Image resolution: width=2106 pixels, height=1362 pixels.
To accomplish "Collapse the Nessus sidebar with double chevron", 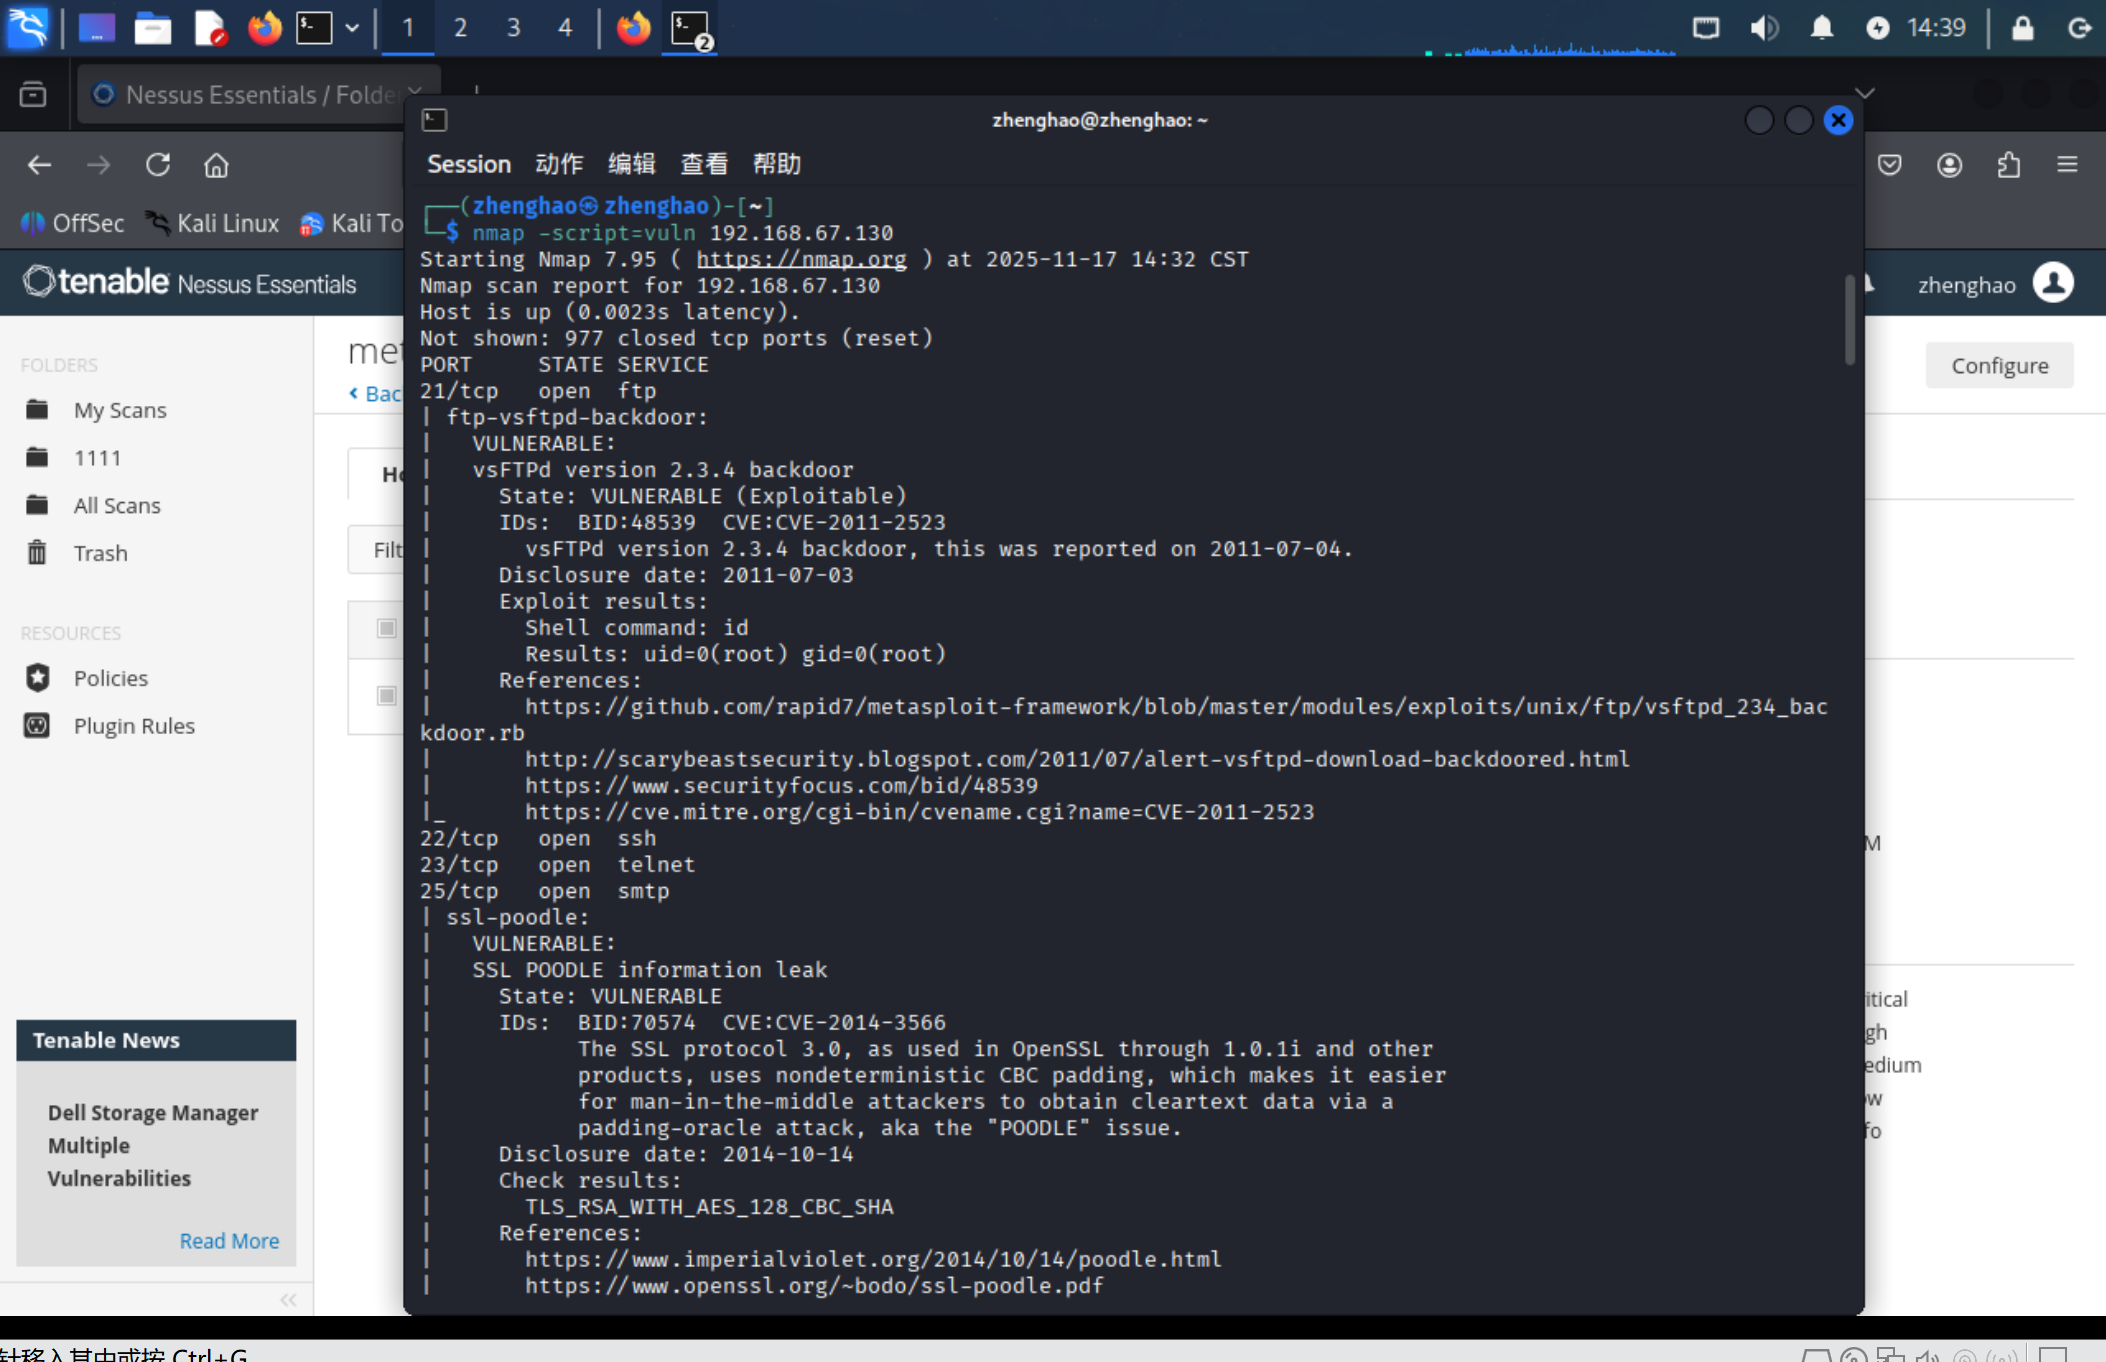I will tap(288, 1299).
